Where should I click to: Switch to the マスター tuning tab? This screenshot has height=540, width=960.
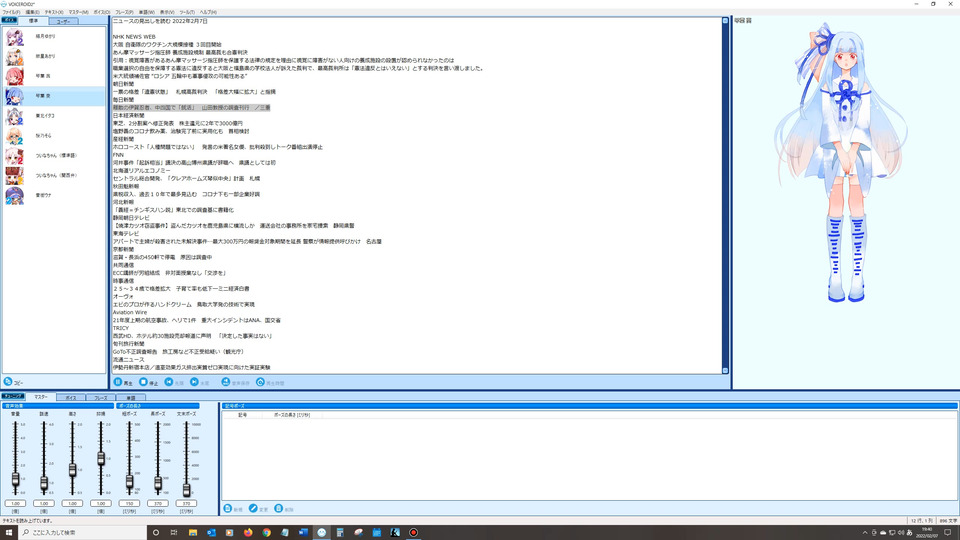(x=40, y=397)
